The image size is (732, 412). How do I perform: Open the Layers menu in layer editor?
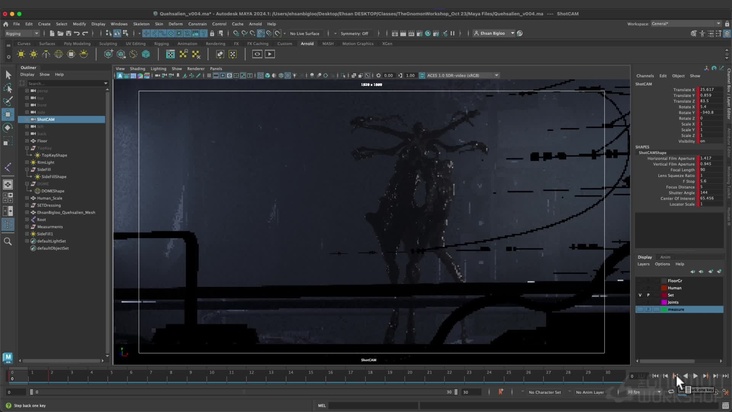click(643, 264)
